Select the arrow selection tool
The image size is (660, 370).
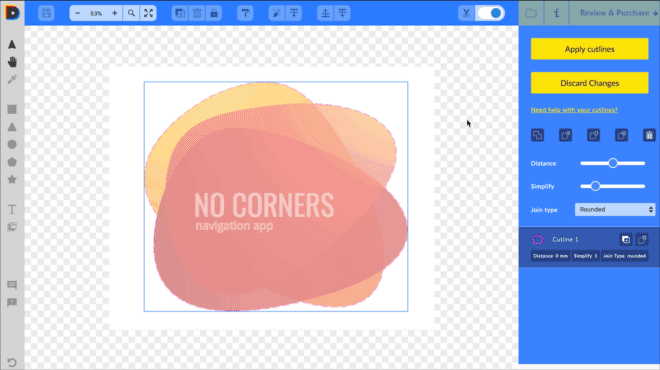[12, 44]
